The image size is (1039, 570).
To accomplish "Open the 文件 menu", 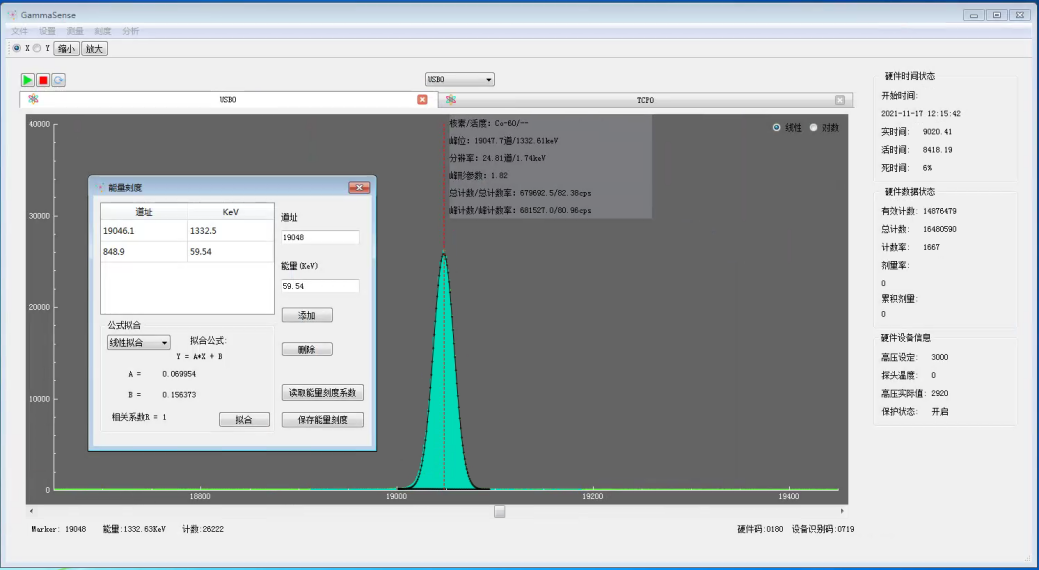I will click(x=19, y=31).
